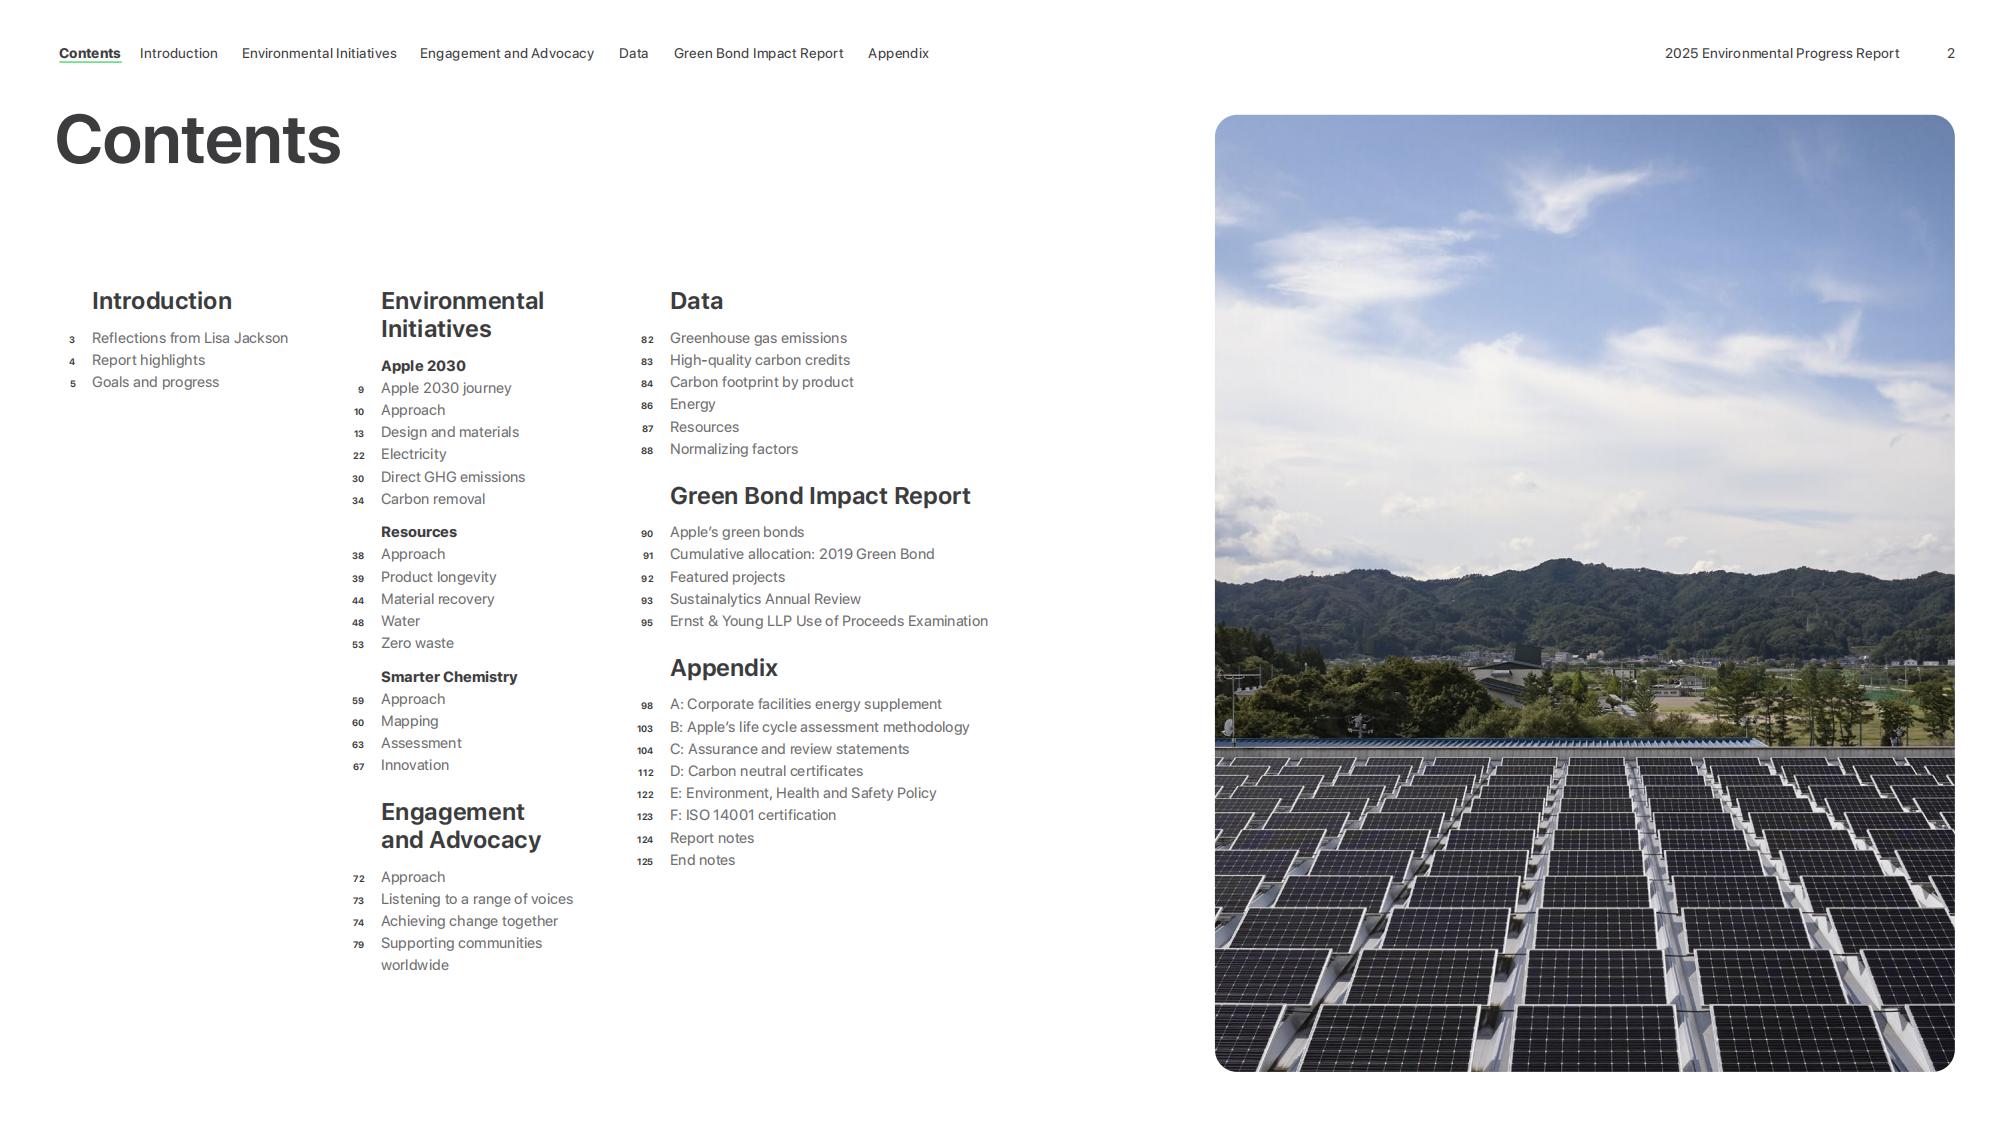Go to 'B: Apple's life cycle assessment methodology'
The width and height of the screenshot is (2015, 1133).
820,727
